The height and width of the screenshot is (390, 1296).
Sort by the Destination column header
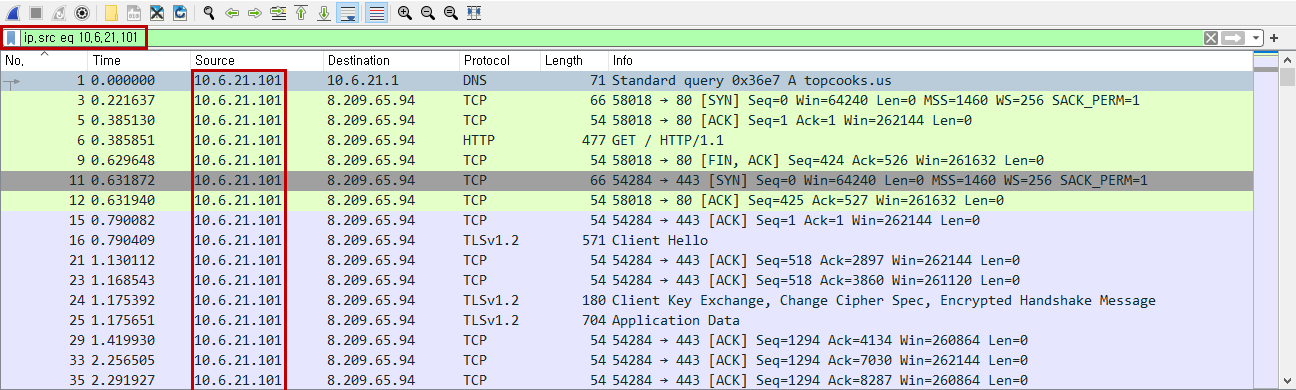pyautogui.click(x=390, y=61)
